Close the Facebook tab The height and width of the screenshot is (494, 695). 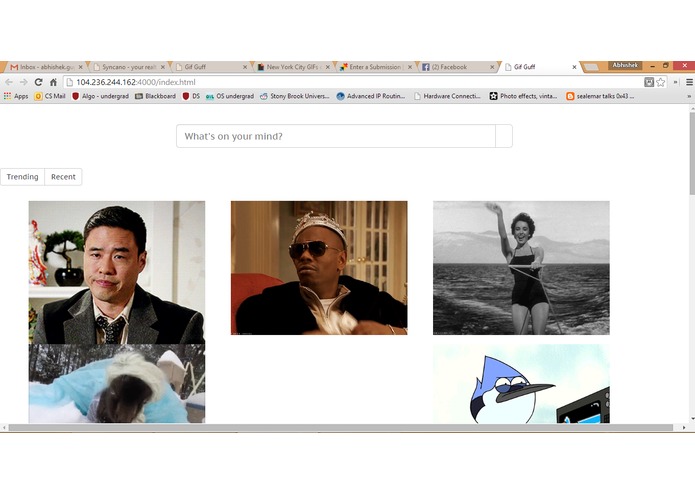coord(492,67)
